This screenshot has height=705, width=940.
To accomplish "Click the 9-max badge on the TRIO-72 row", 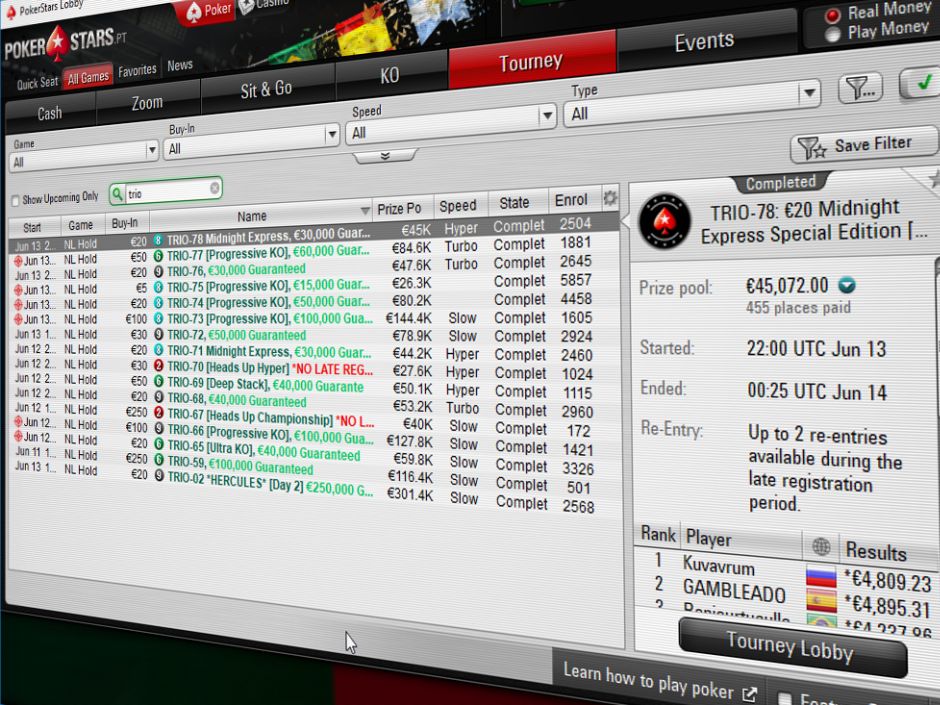I will [158, 334].
